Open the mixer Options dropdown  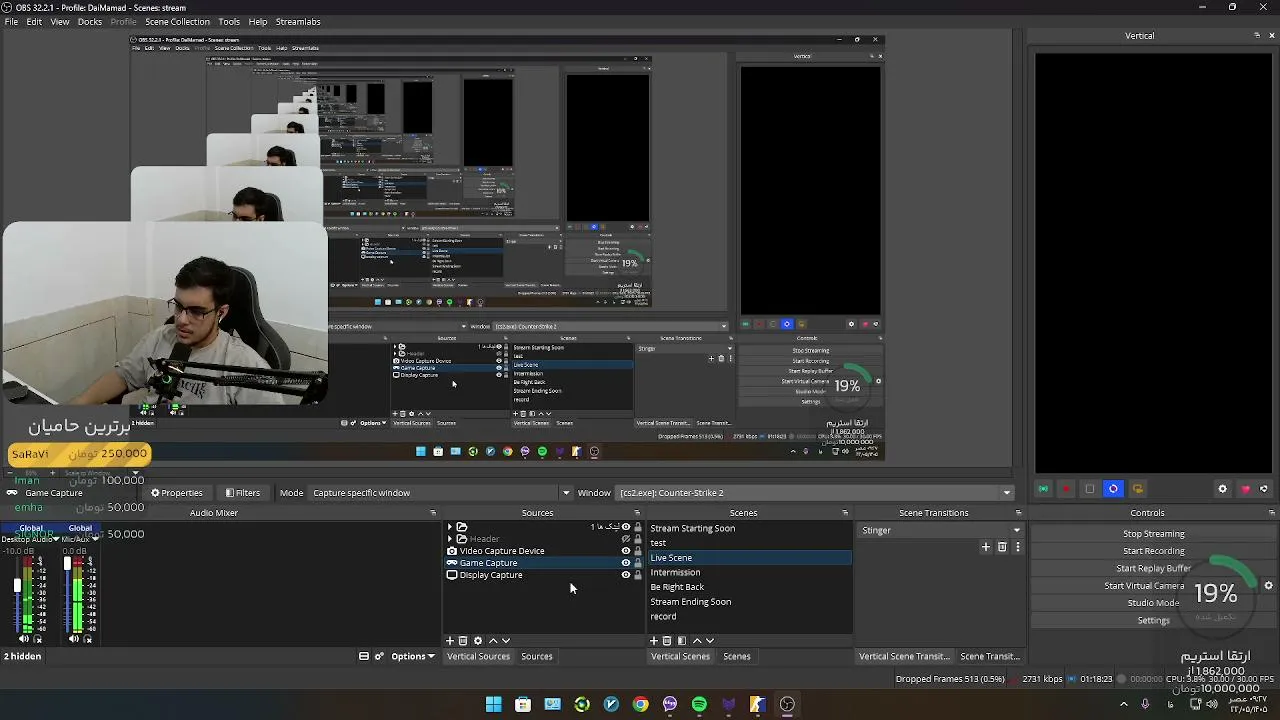pos(412,656)
